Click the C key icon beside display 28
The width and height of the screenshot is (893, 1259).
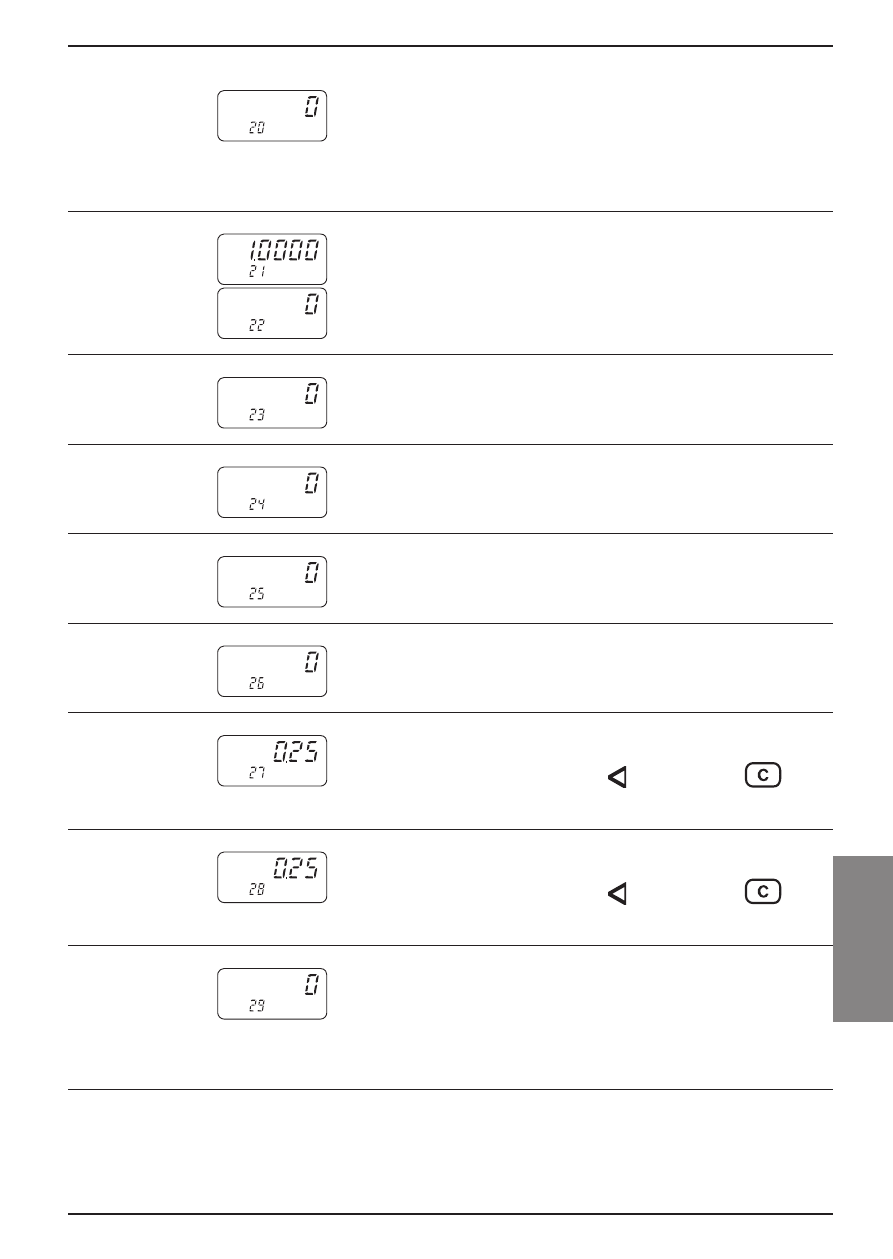coord(762,891)
